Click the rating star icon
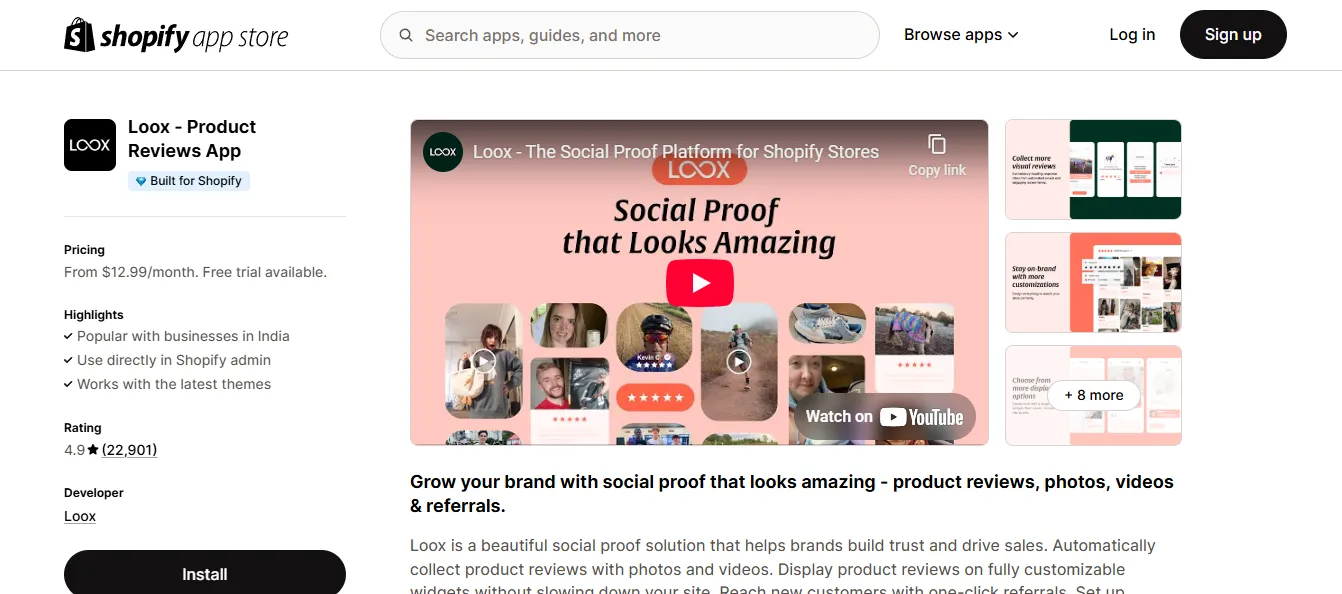Screen dimensions: 1342x594 pos(93,450)
